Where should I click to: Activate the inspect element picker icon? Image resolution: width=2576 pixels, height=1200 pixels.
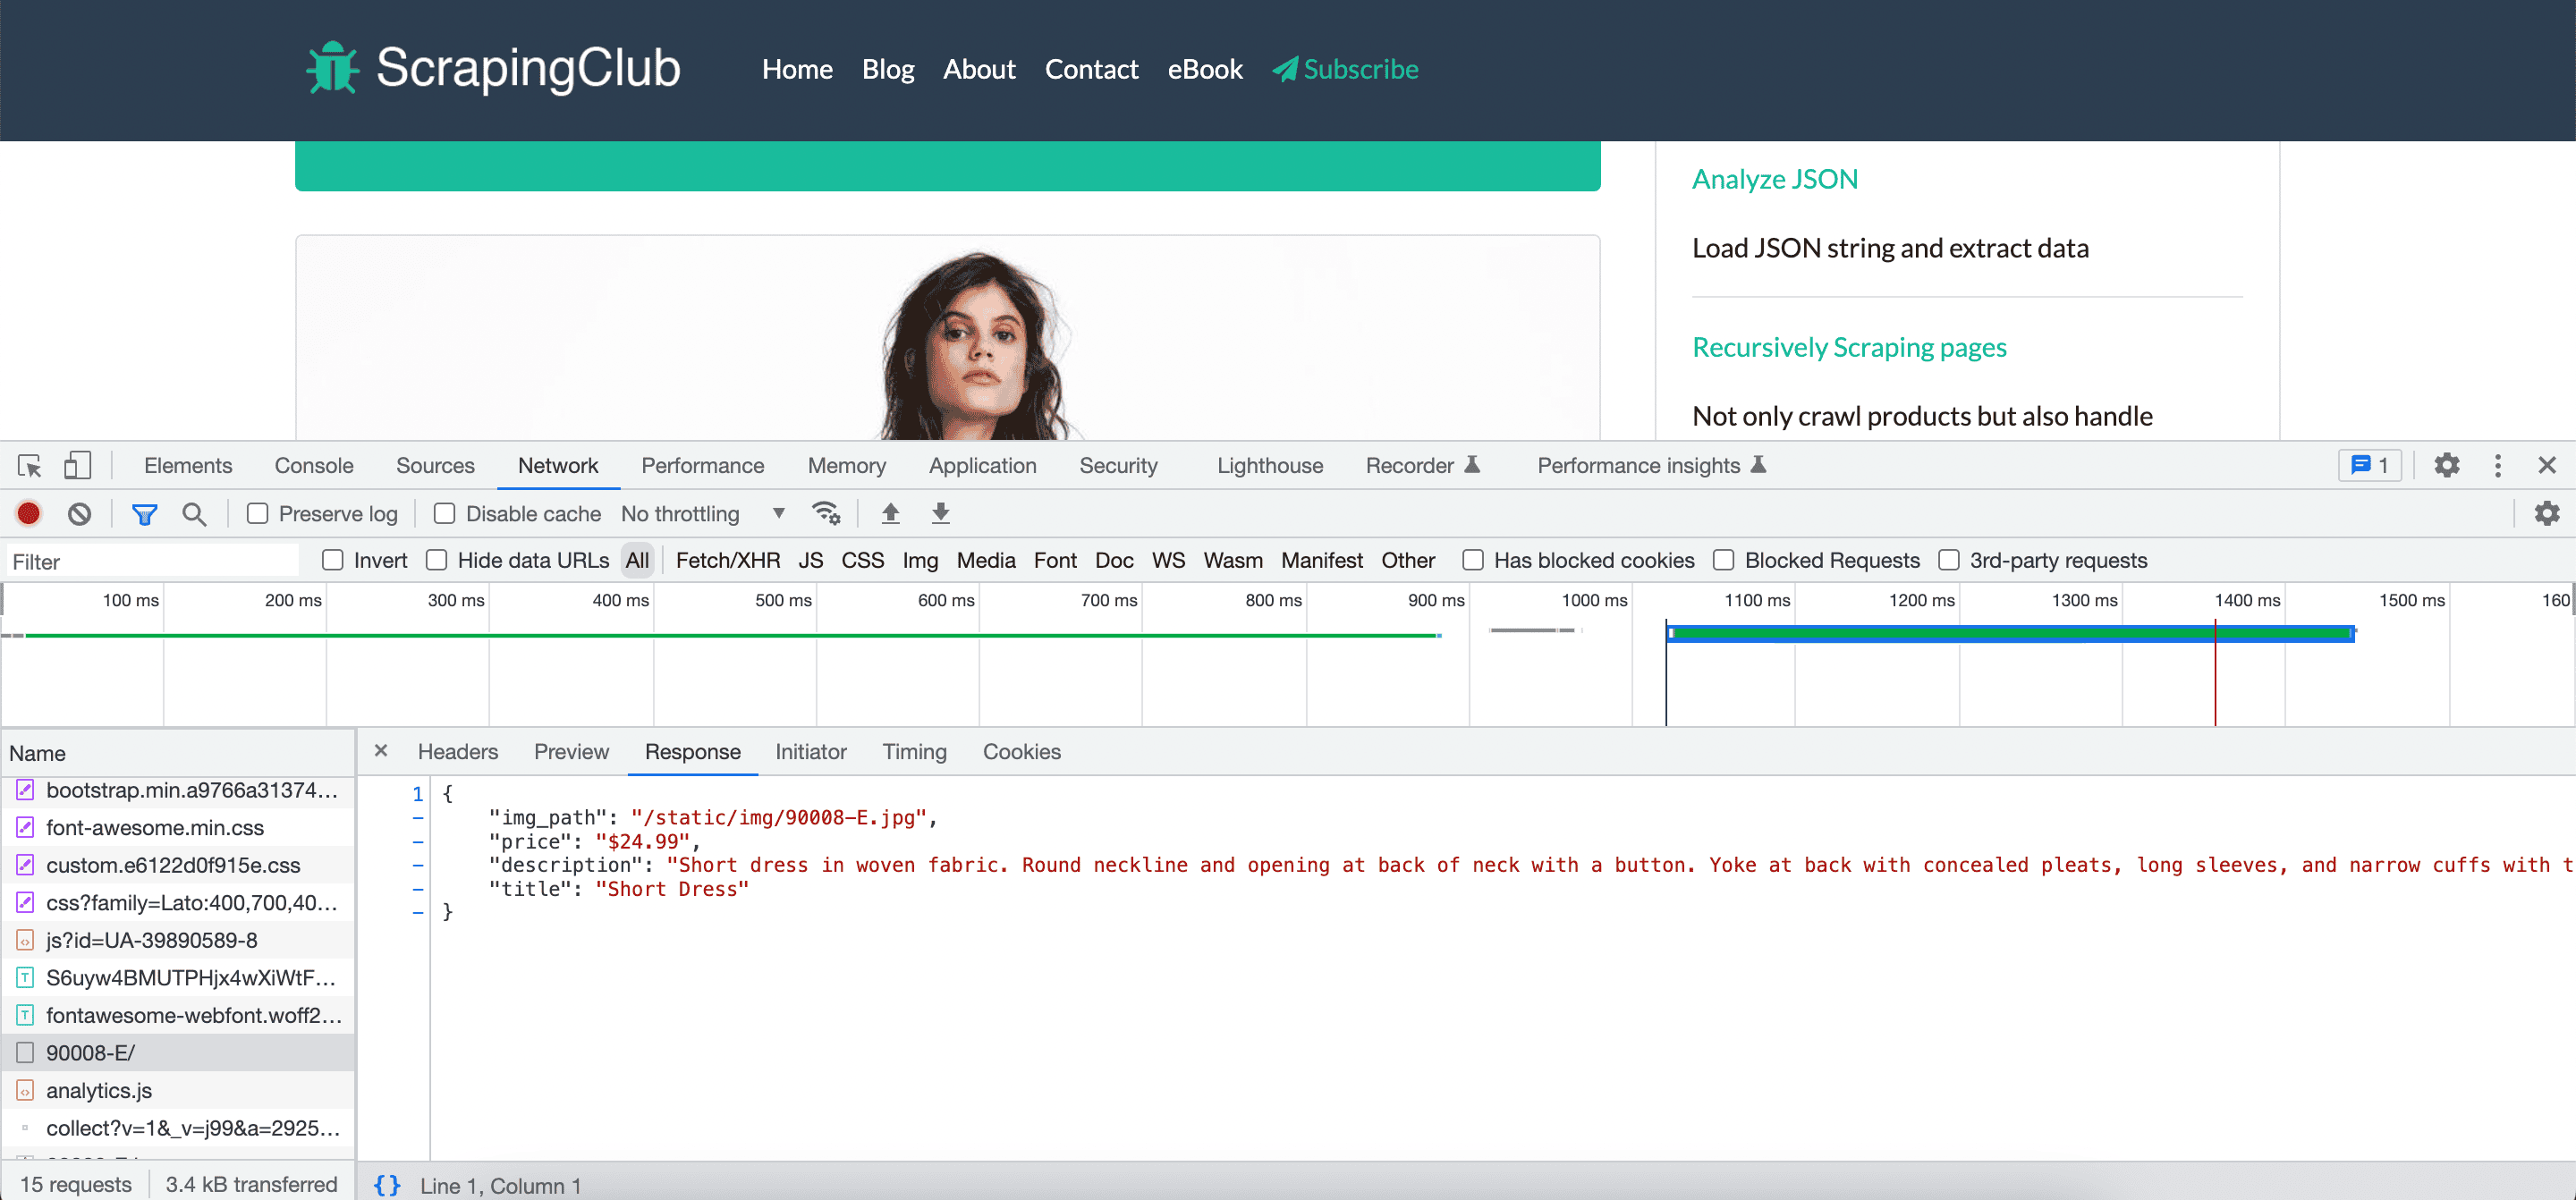coord(29,466)
